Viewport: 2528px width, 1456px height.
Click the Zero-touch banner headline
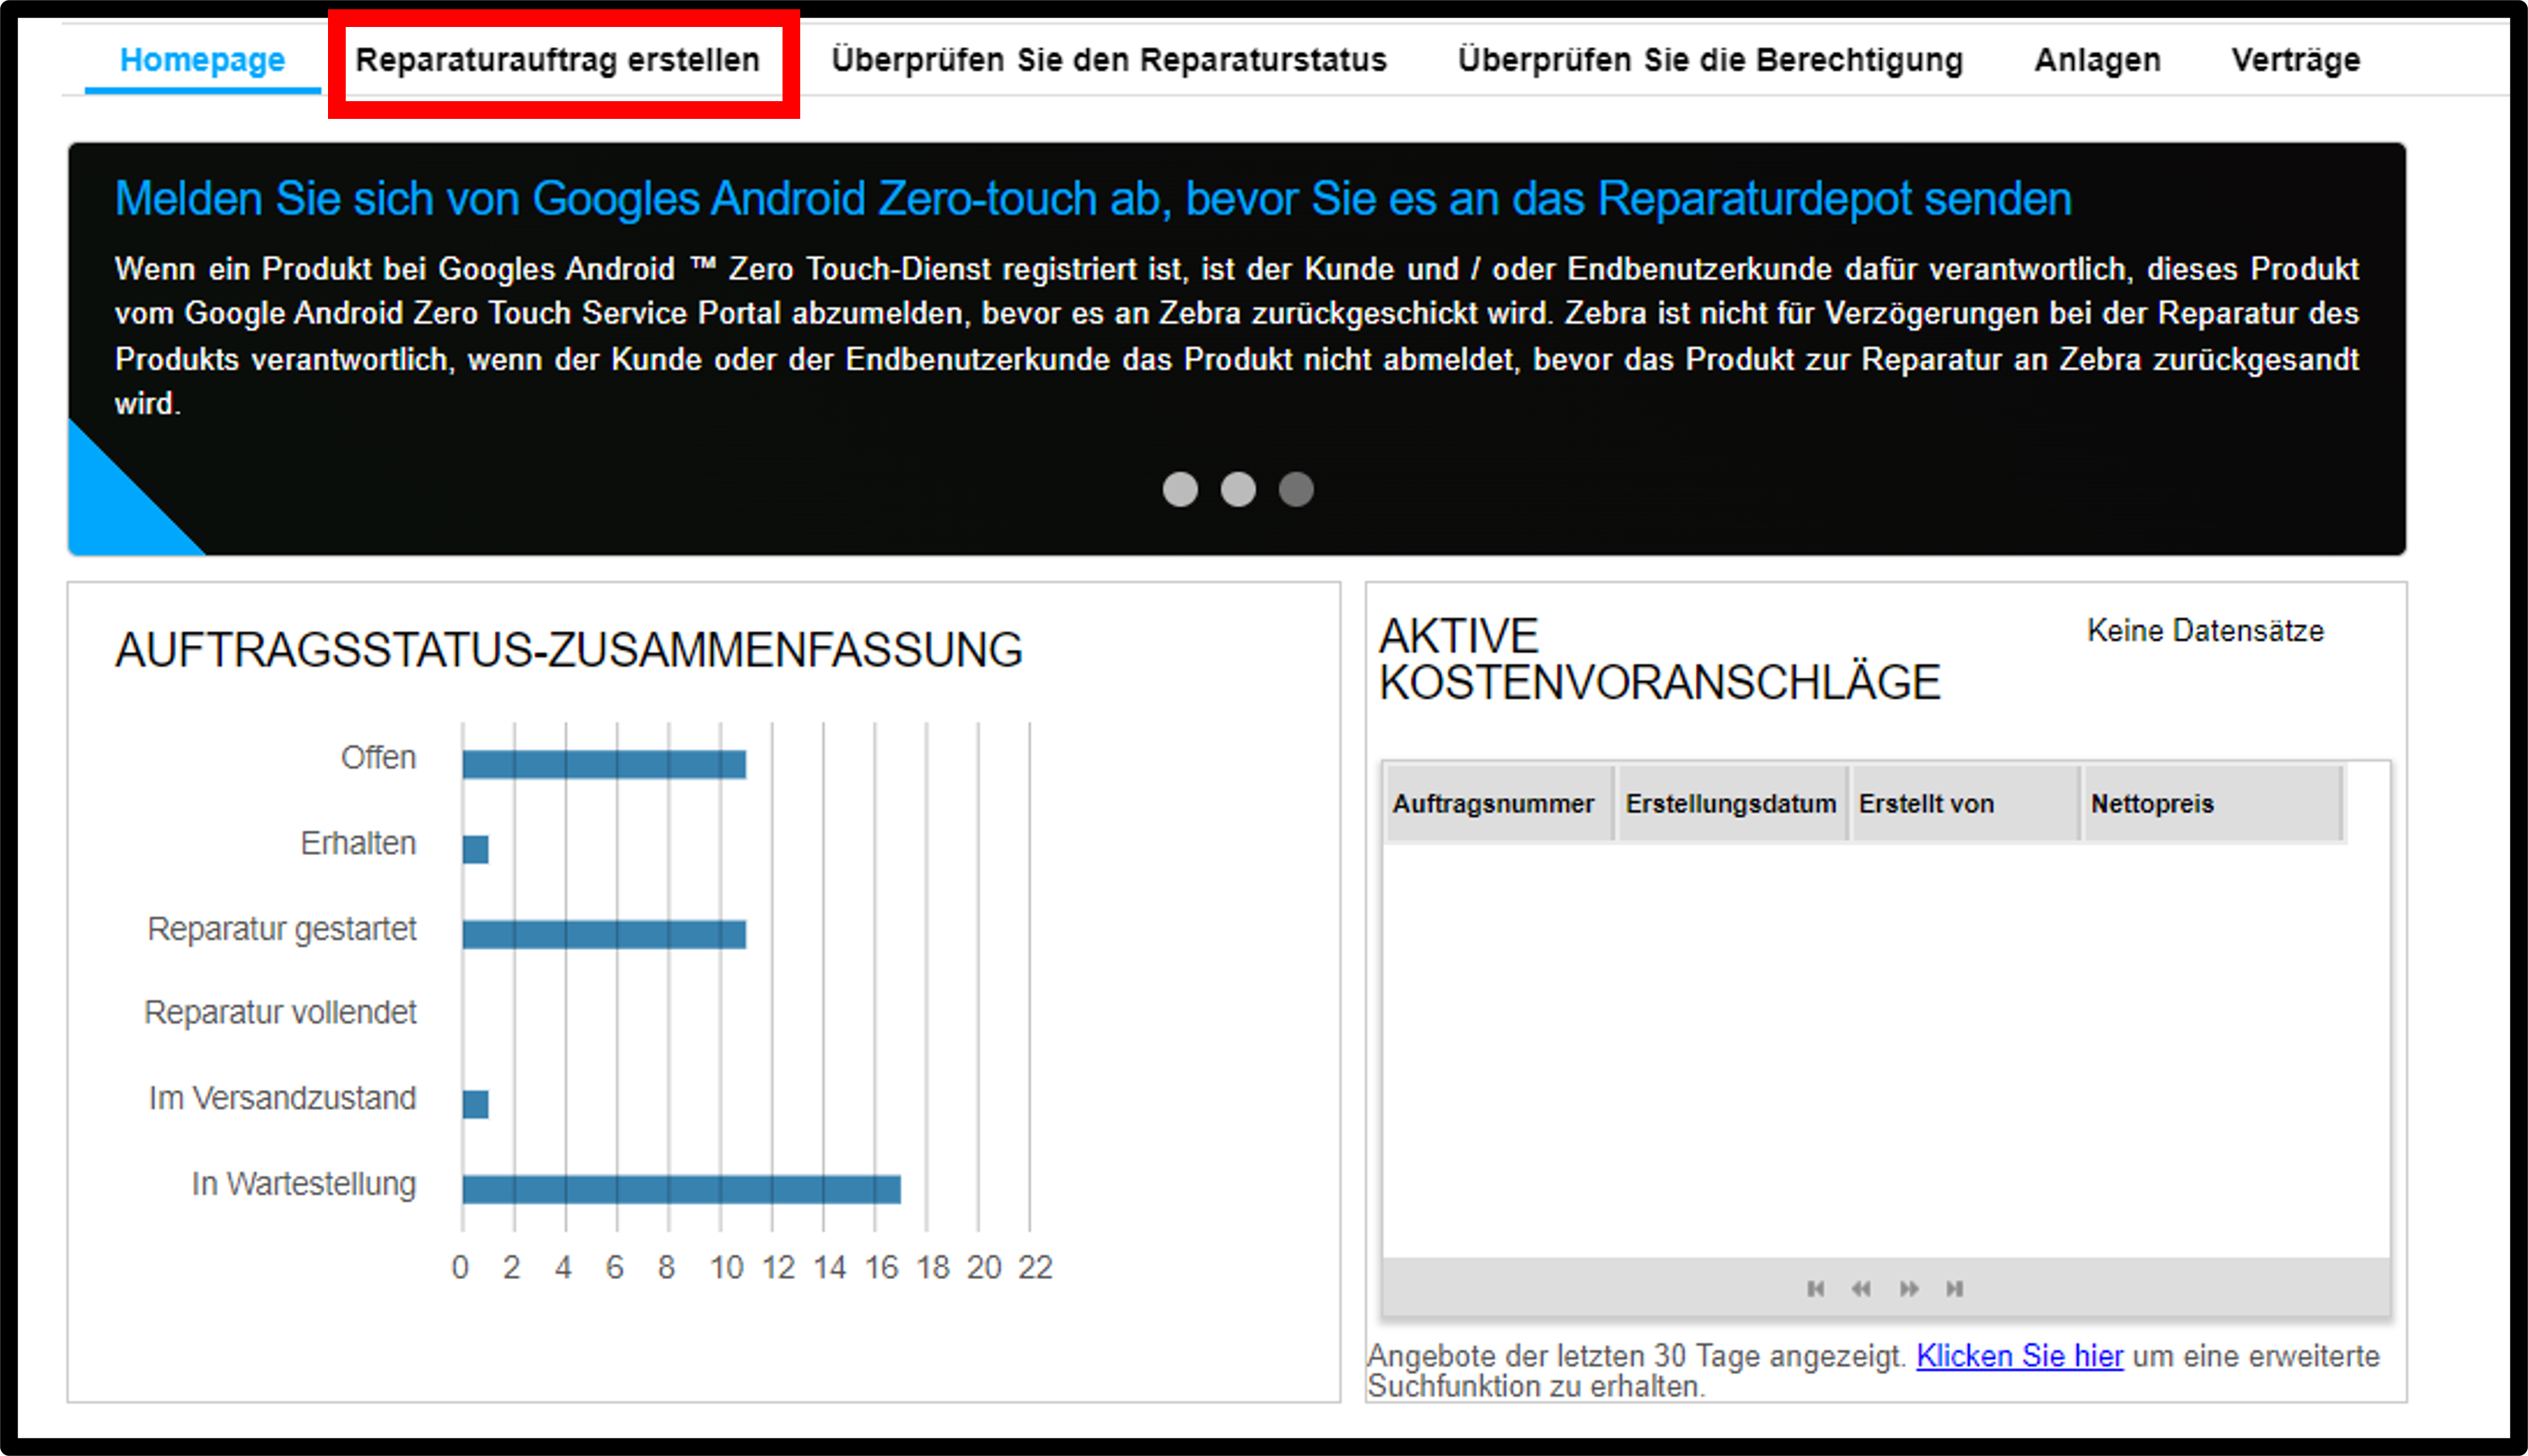1092,198
